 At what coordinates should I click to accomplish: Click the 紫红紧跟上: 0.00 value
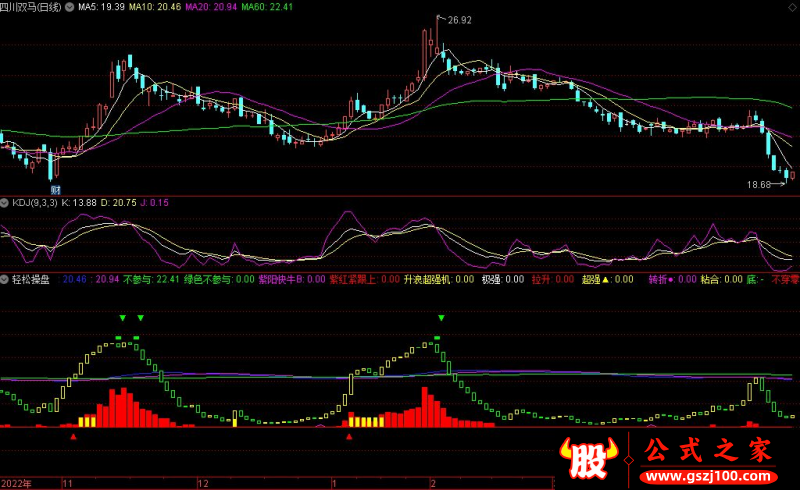pyautogui.click(x=364, y=279)
